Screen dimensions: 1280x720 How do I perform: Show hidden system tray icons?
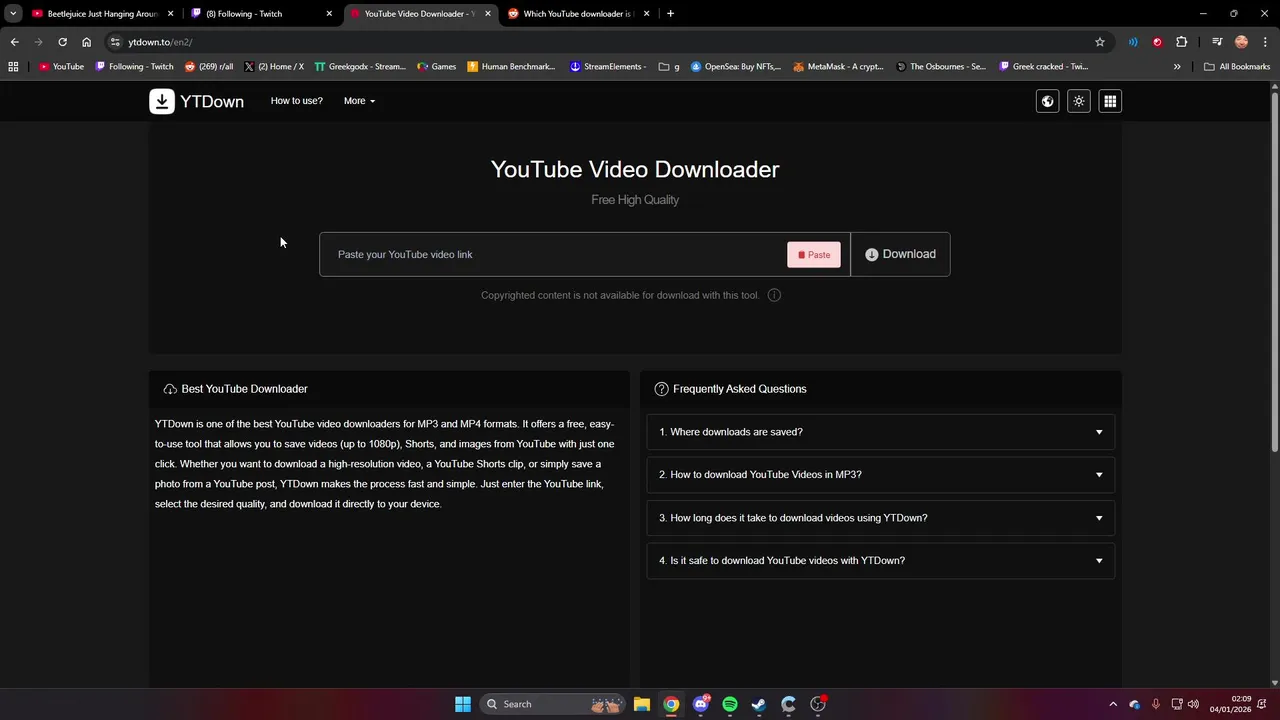click(1113, 704)
